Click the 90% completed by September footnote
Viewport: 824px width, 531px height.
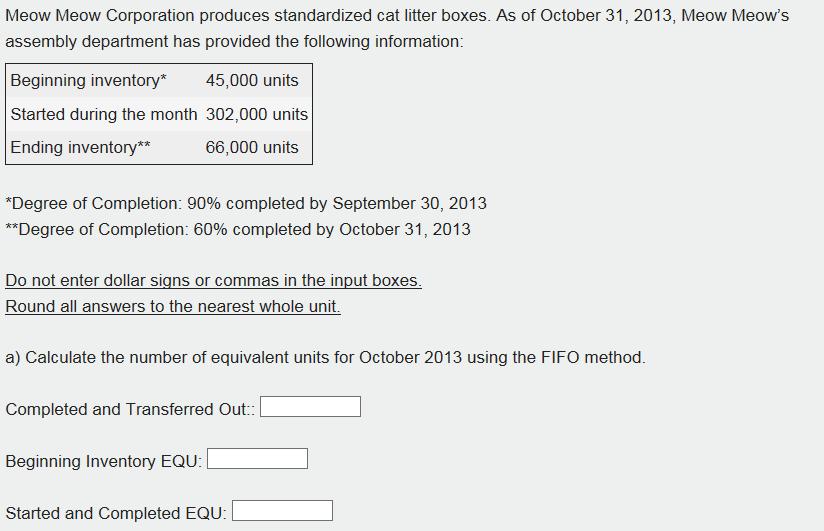246,203
